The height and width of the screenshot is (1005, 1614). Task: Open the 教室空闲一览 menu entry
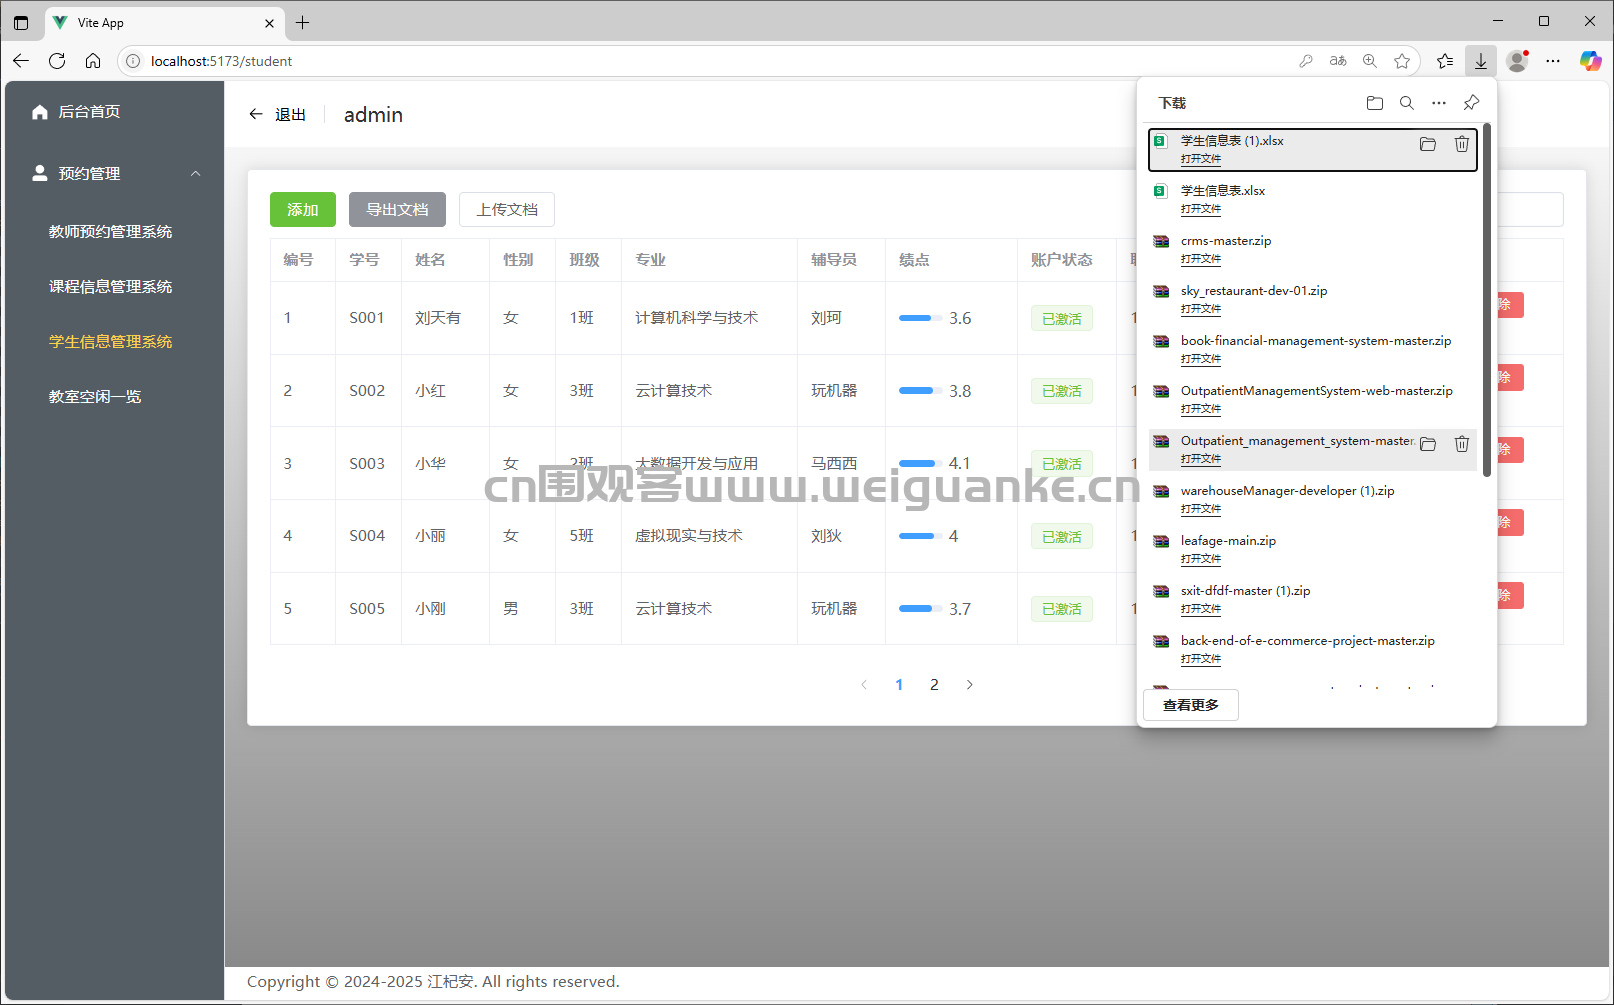(x=95, y=396)
